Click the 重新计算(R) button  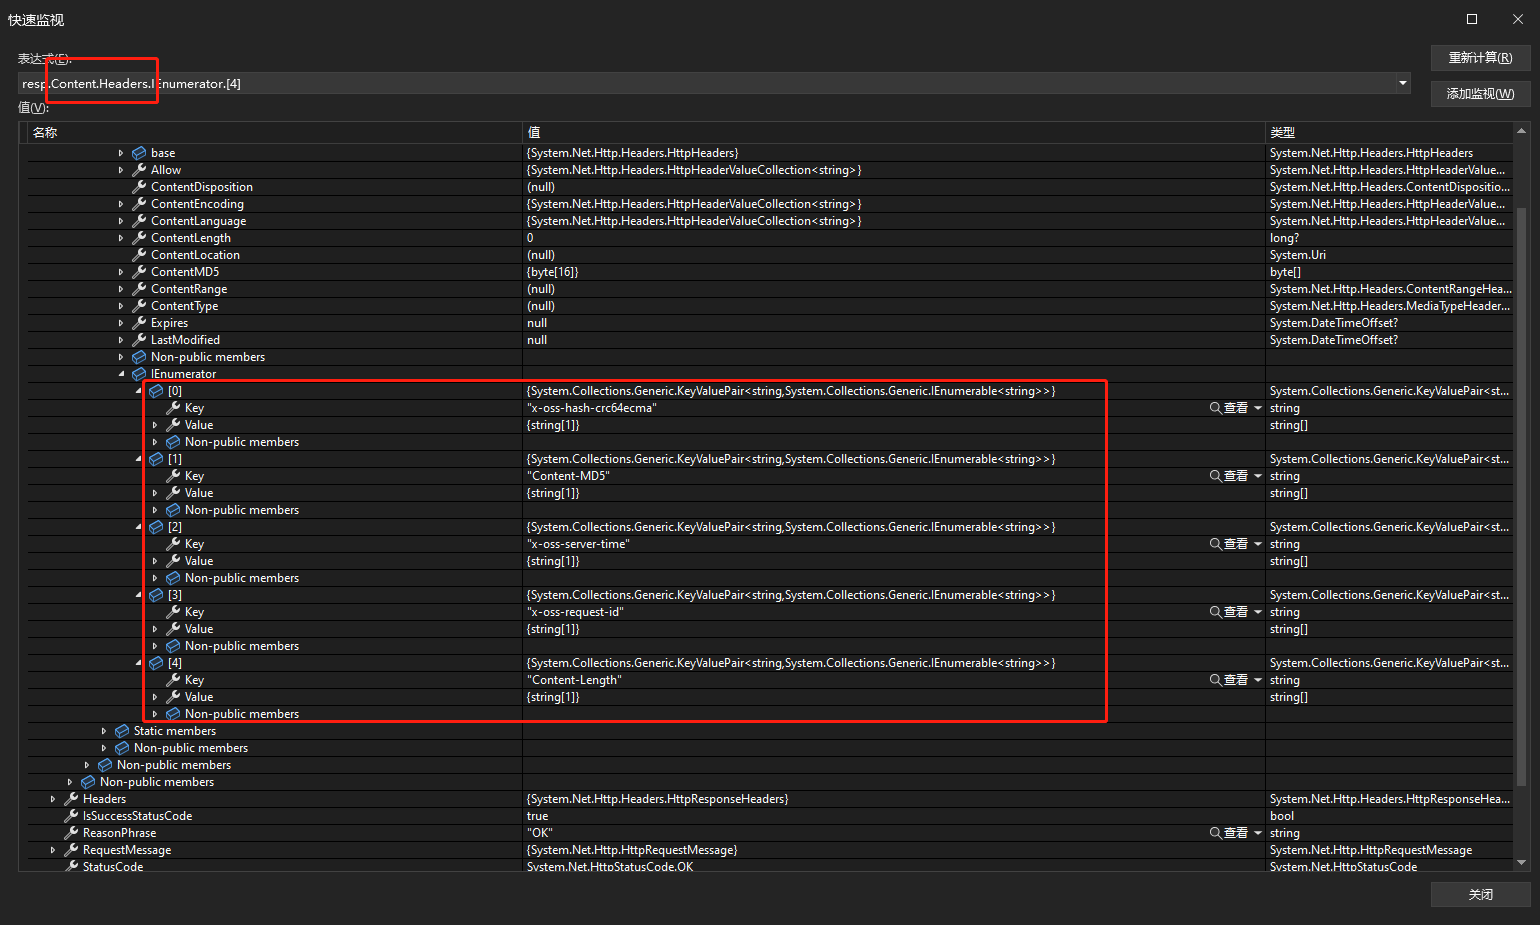[1479, 57]
